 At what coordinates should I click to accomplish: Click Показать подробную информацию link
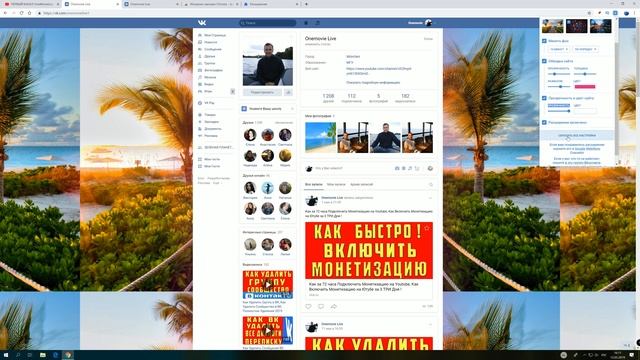pyautogui.click(x=373, y=82)
